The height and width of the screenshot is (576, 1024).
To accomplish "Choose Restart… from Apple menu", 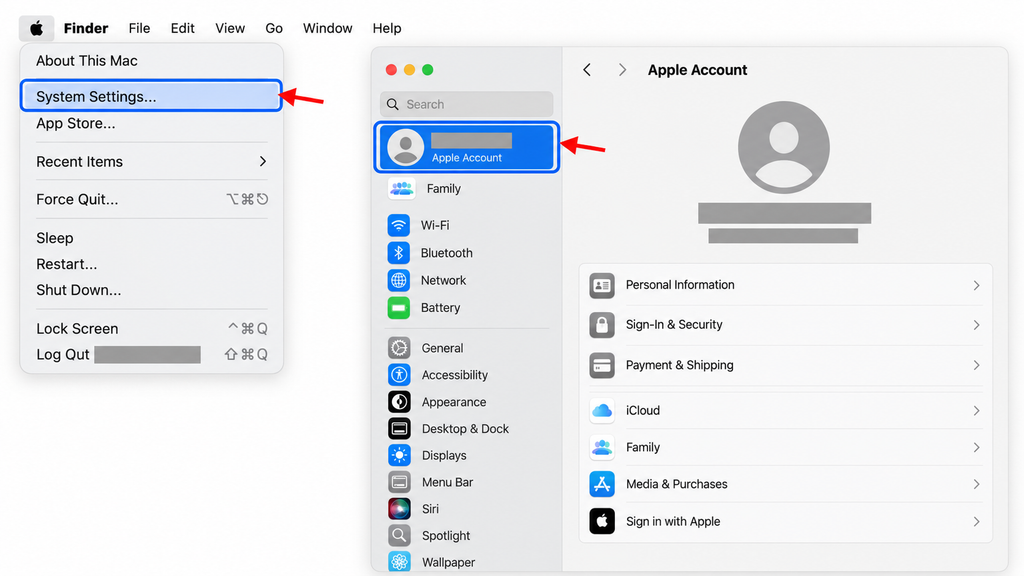I will pyautogui.click(x=152, y=264).
